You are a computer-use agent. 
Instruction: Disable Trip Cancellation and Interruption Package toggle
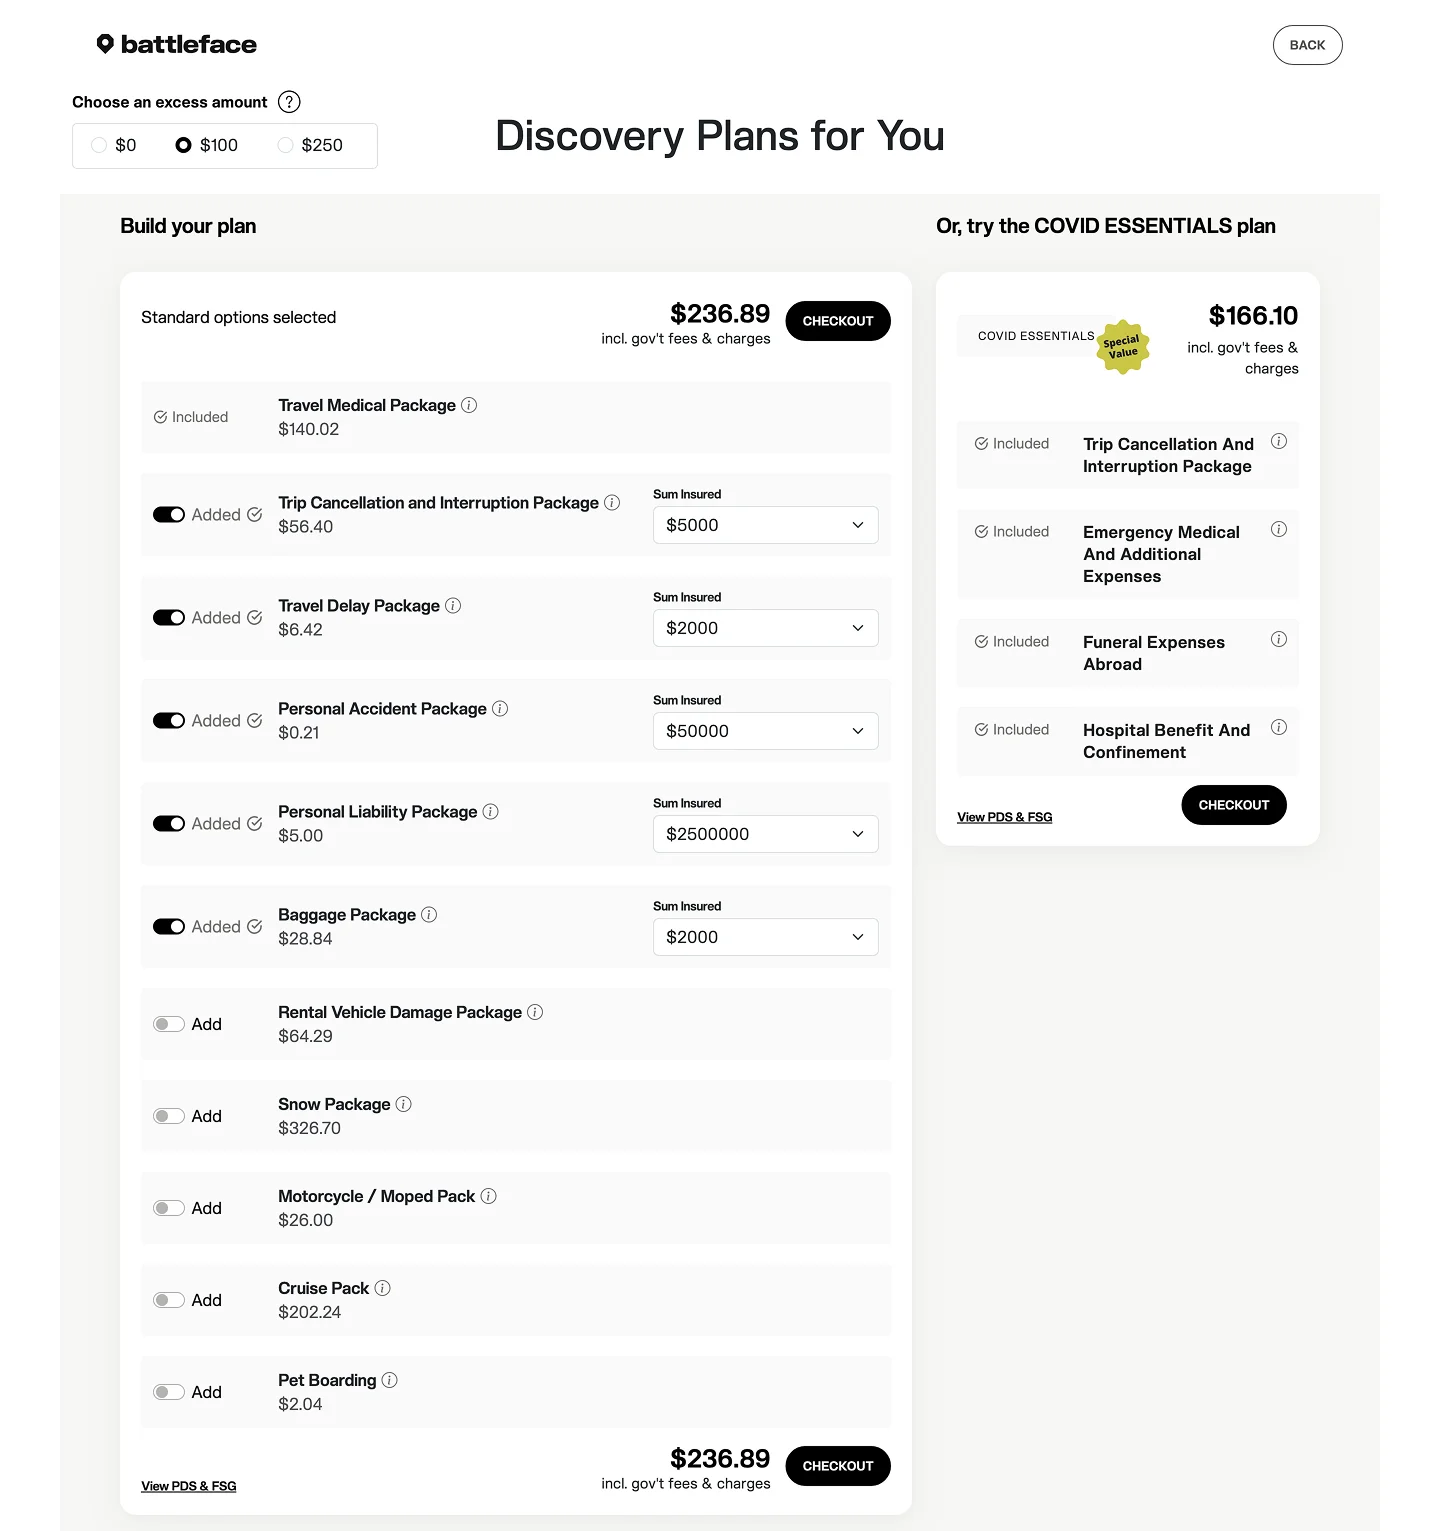coord(169,515)
